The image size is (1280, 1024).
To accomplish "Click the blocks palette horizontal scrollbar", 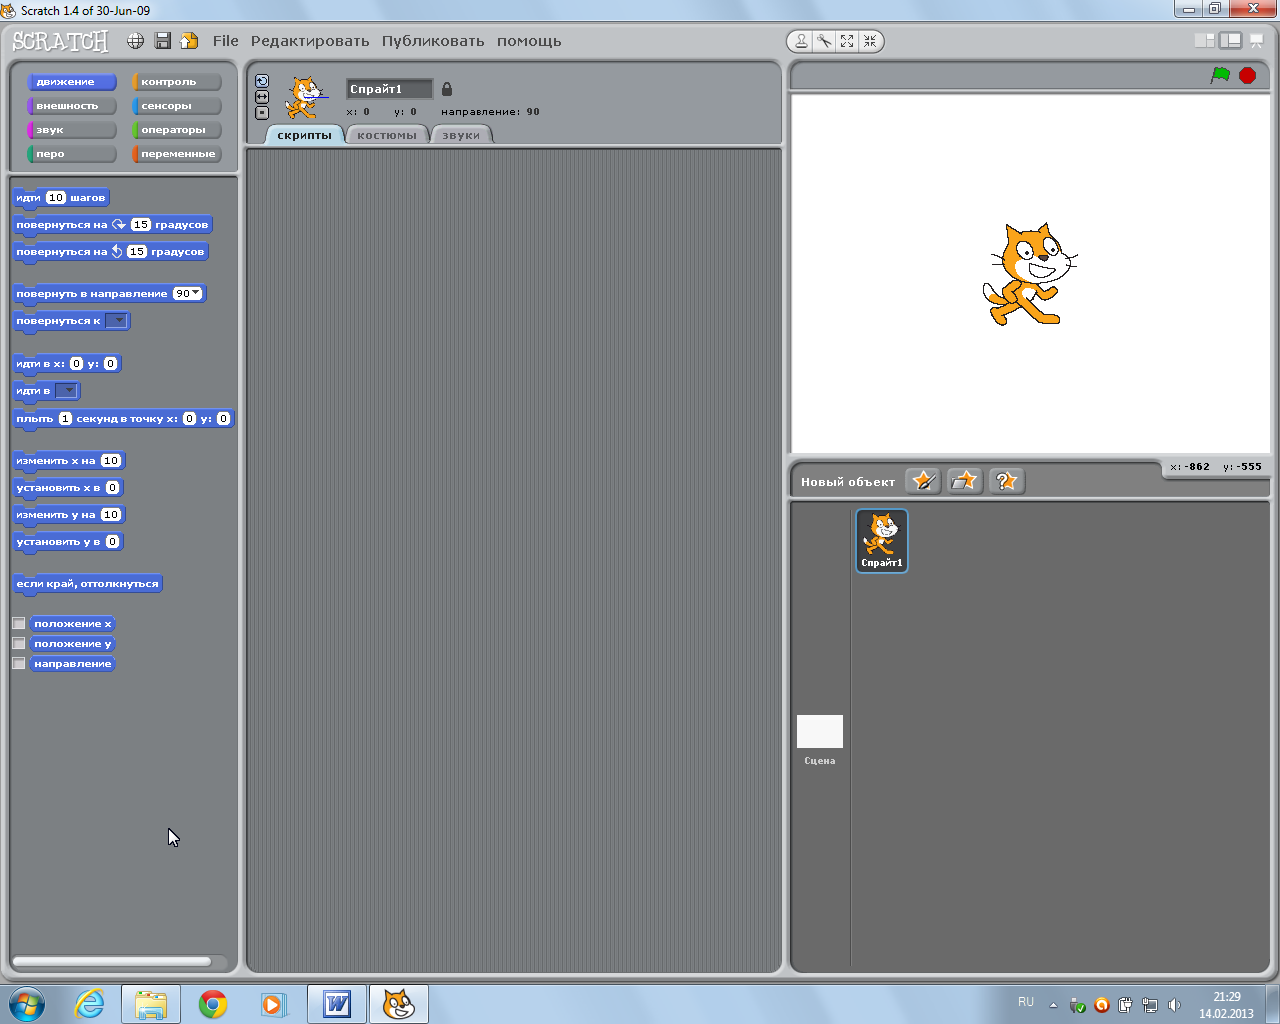I will 112,961.
